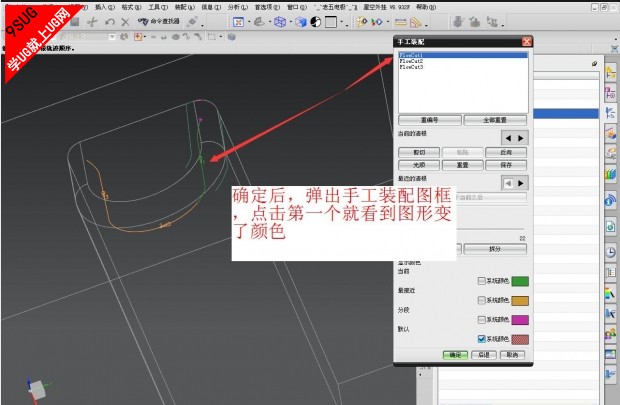
Task: Click the dashed rectangle selection icon
Action: (212, 37)
